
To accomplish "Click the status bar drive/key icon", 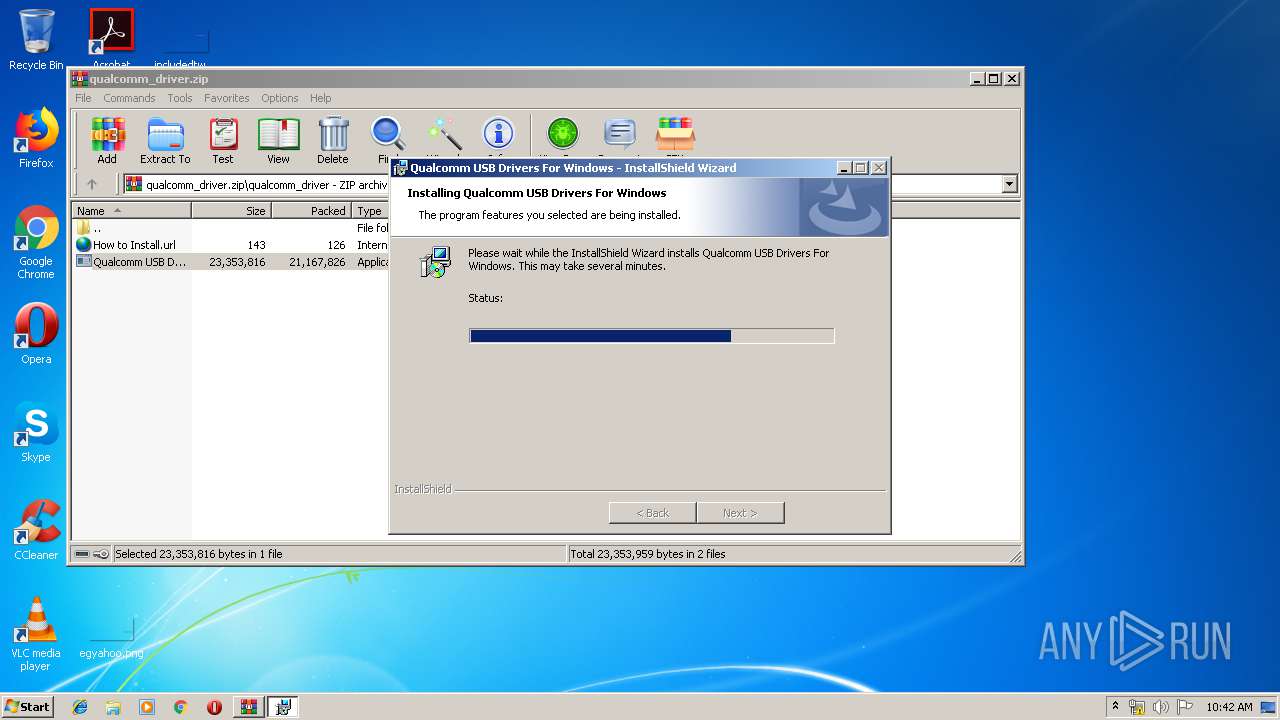I will coord(92,554).
